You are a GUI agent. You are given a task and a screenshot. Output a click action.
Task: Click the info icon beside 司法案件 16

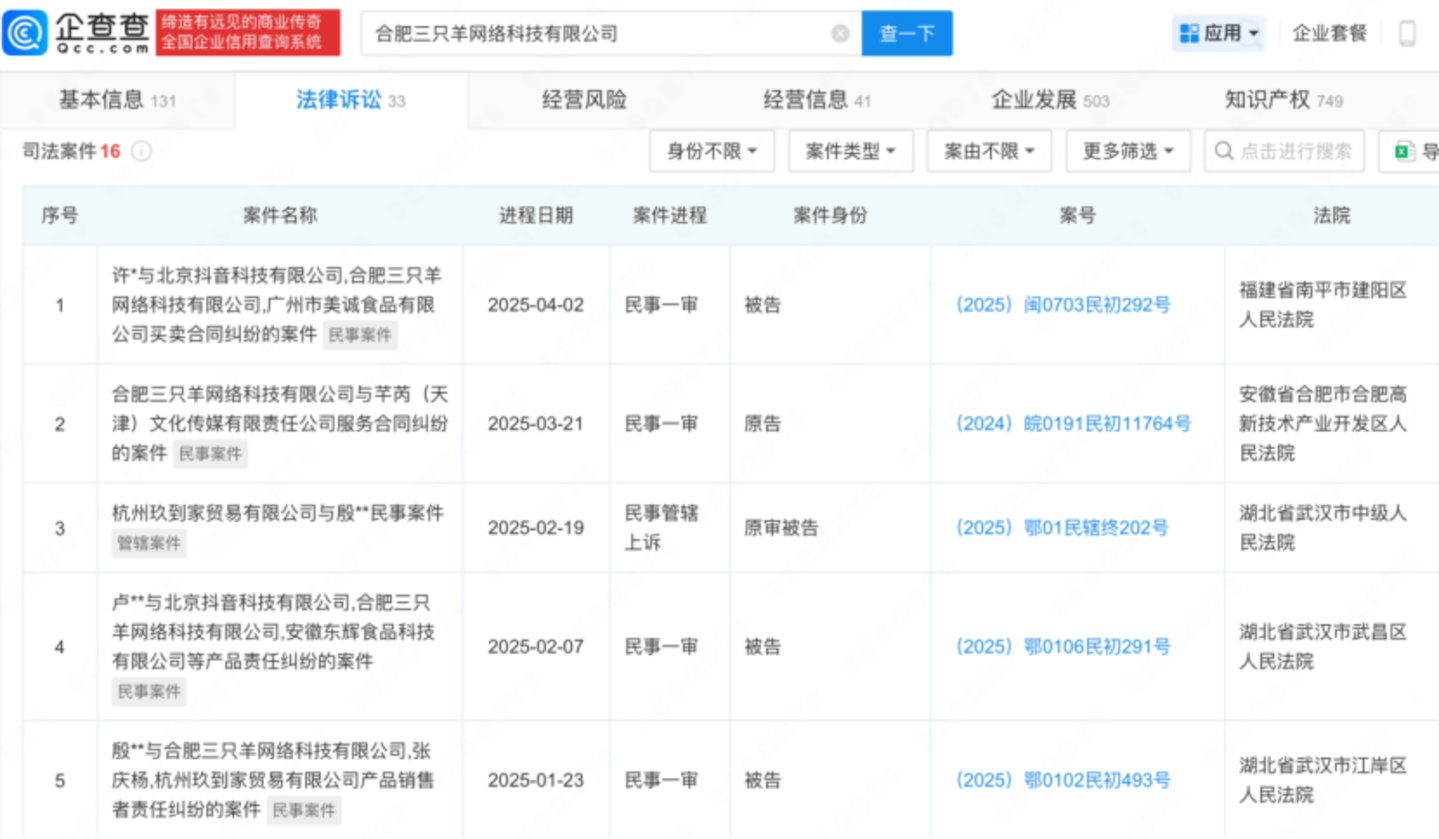pyautogui.click(x=142, y=151)
